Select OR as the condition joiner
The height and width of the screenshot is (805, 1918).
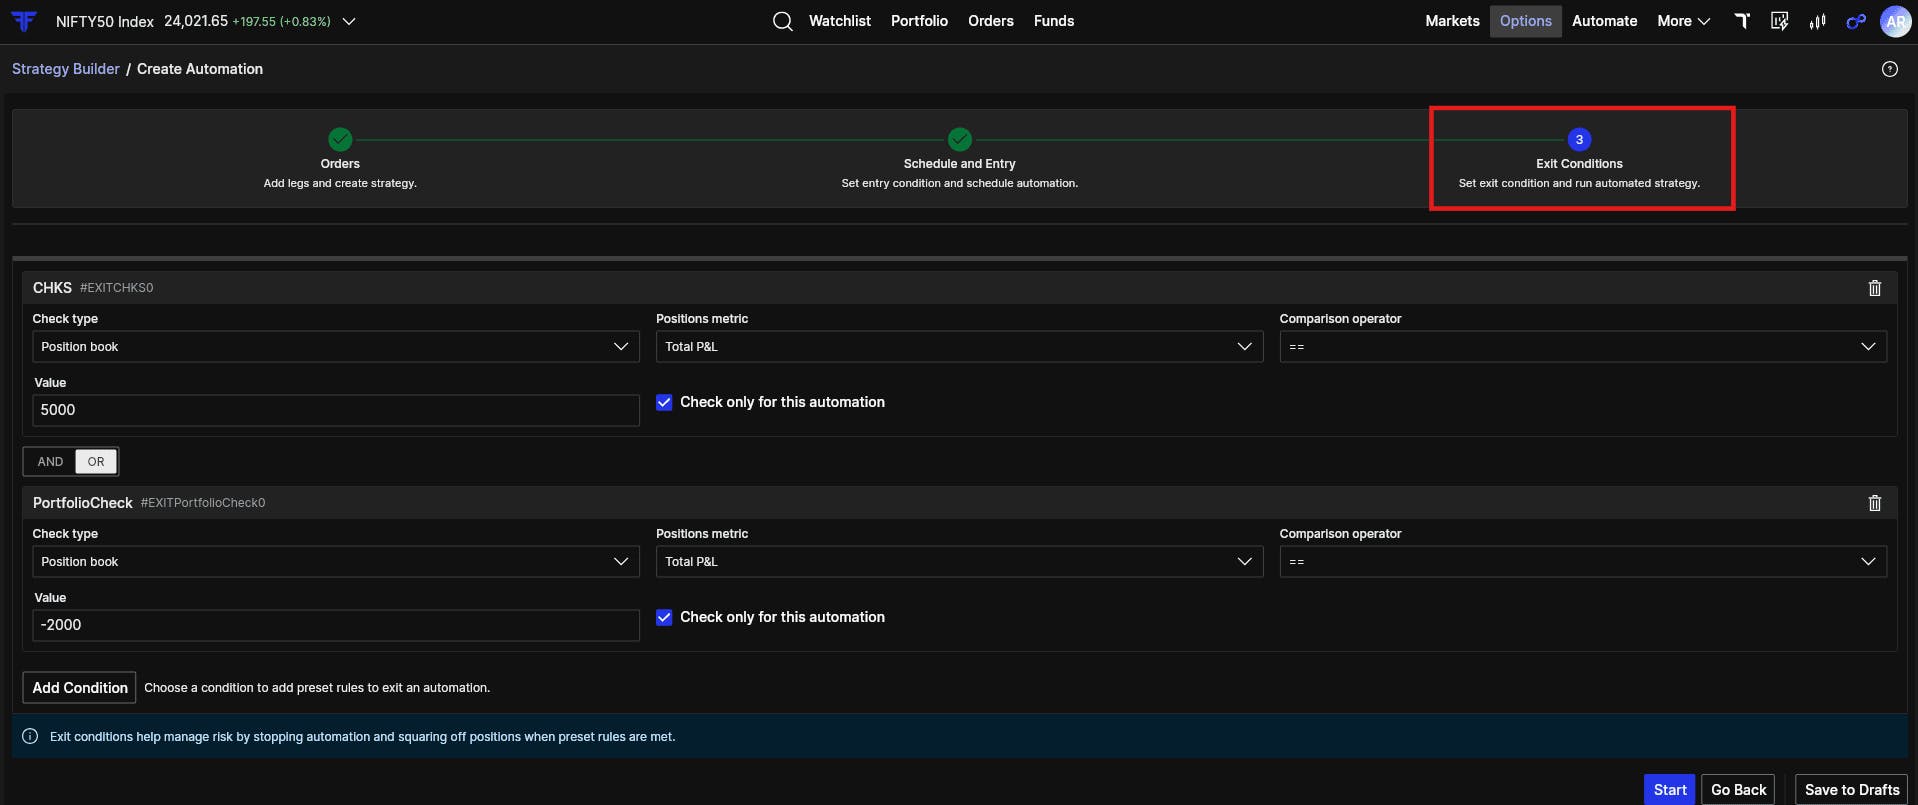pyautogui.click(x=96, y=461)
